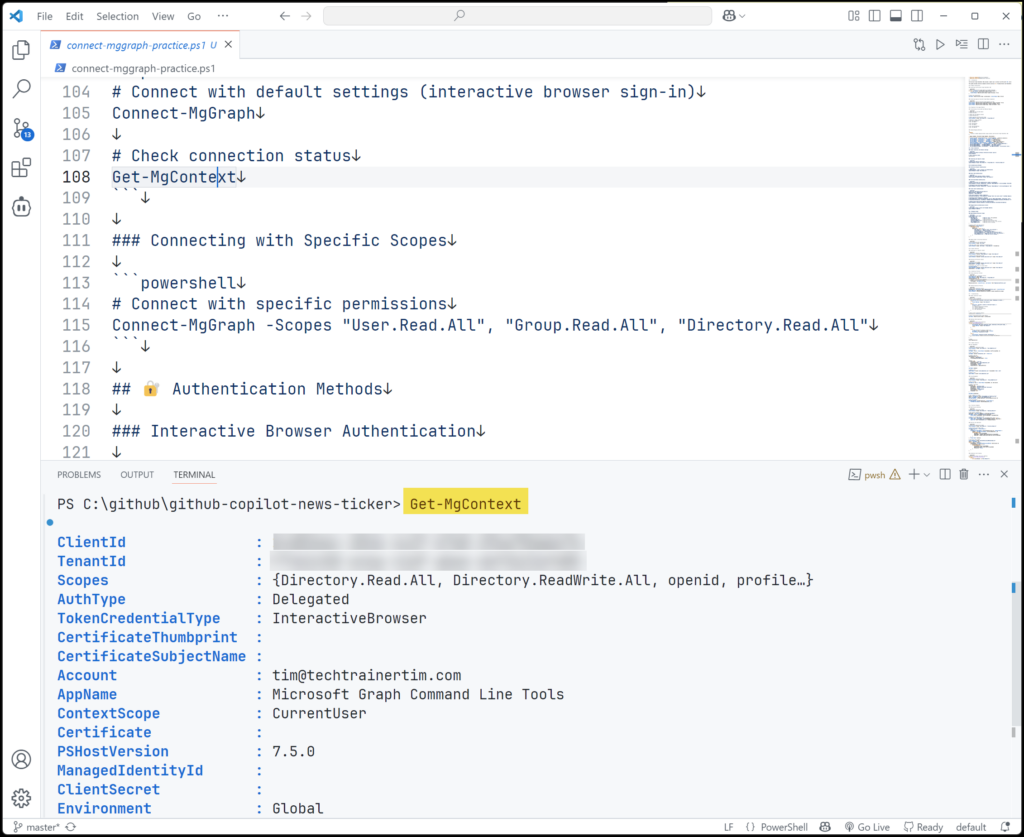This screenshot has width=1024, height=837.
Task: Open the Manage gear icon
Action: pyautogui.click(x=21, y=798)
